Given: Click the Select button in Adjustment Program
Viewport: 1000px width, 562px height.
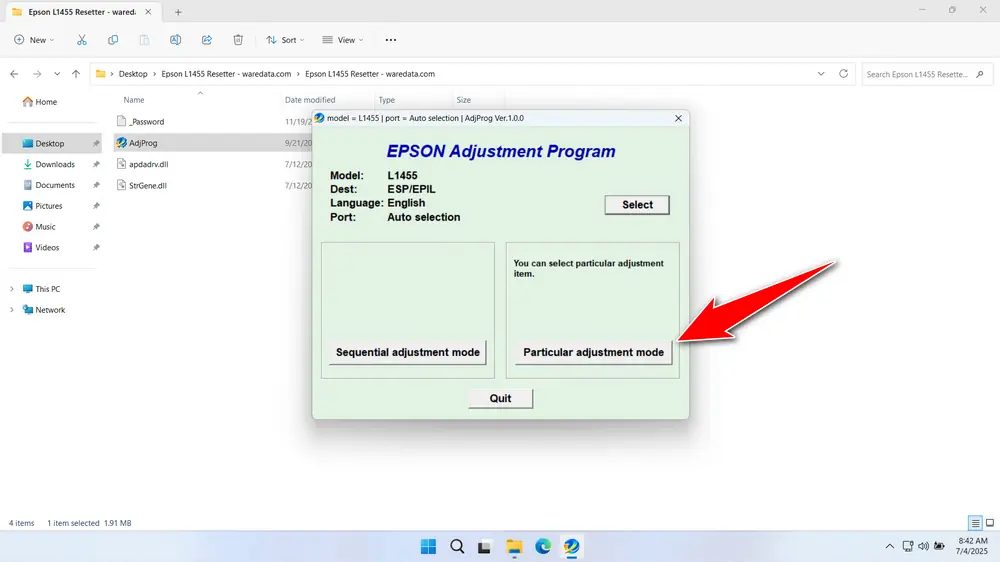Looking at the screenshot, I should click(636, 205).
